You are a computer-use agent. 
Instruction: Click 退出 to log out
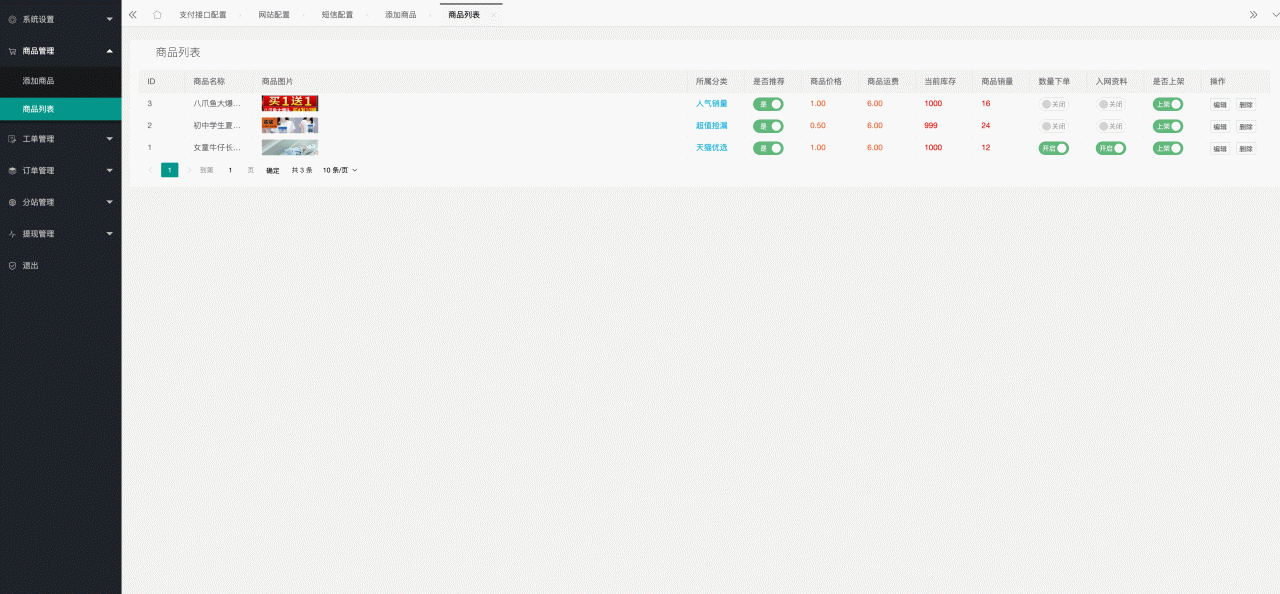pyautogui.click(x=31, y=266)
